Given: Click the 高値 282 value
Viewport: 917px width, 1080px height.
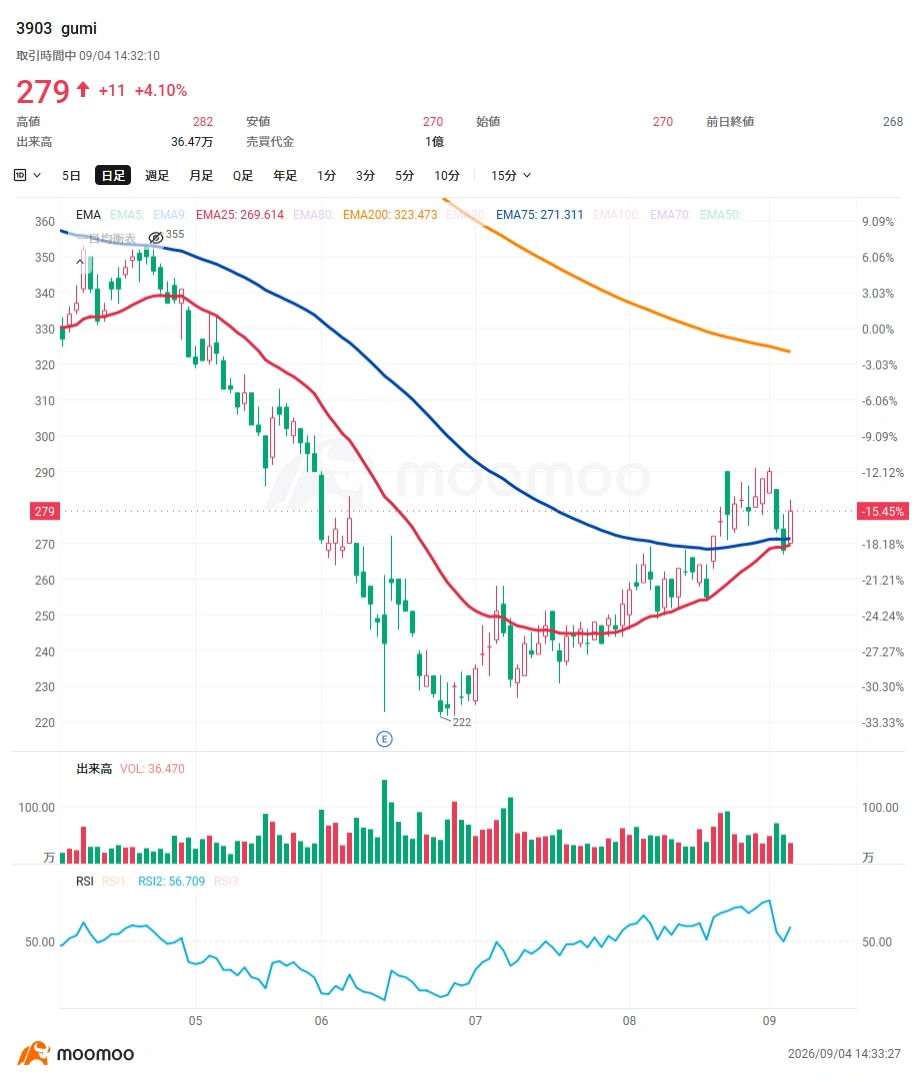Looking at the screenshot, I should point(203,121).
